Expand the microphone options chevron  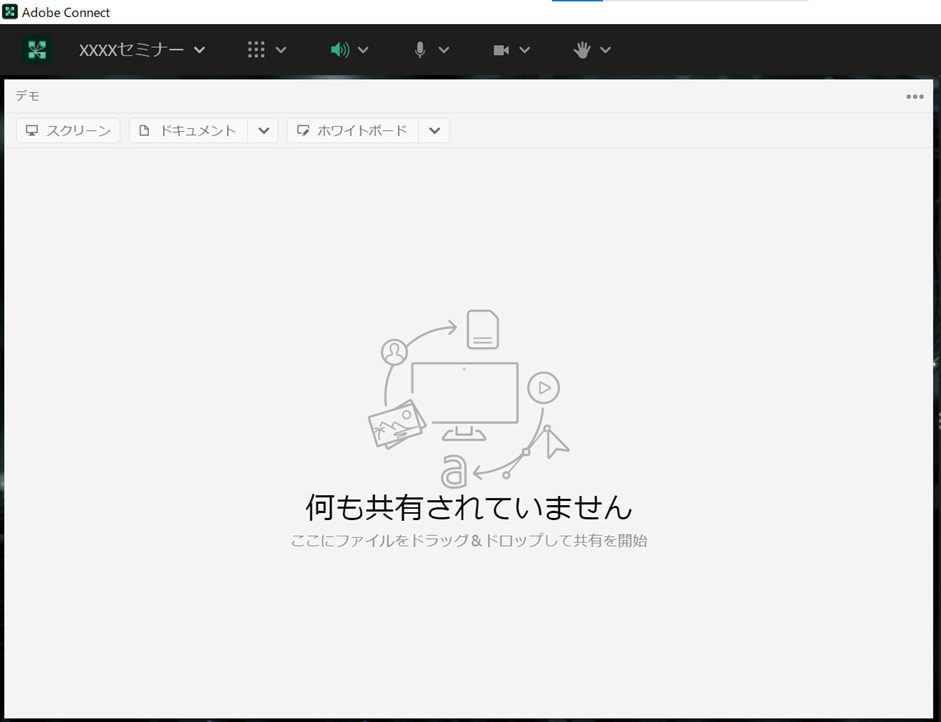tap(444, 50)
